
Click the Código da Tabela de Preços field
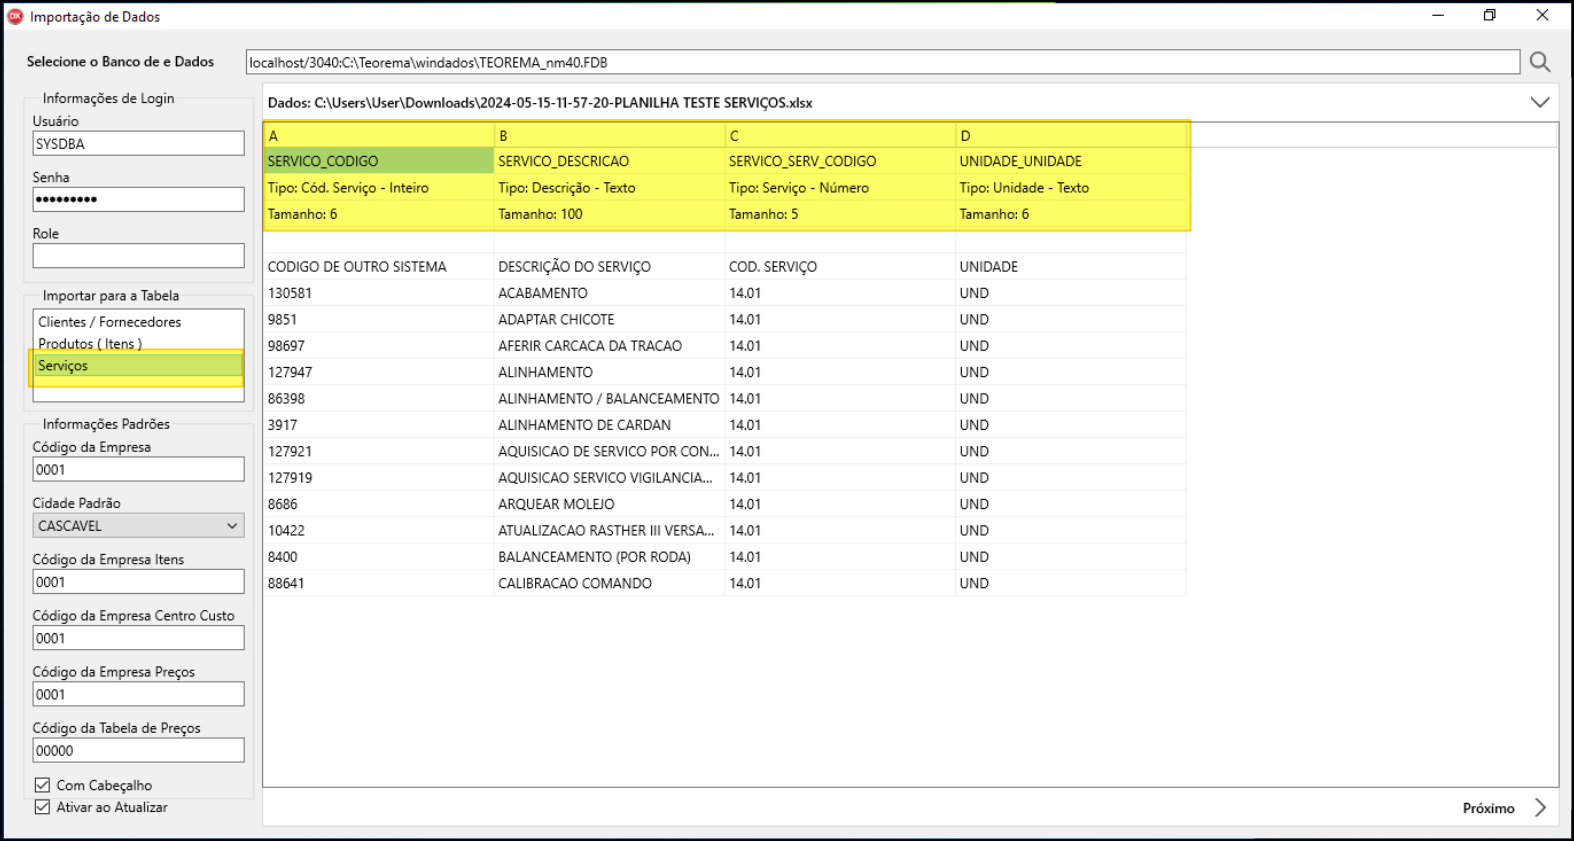point(138,750)
